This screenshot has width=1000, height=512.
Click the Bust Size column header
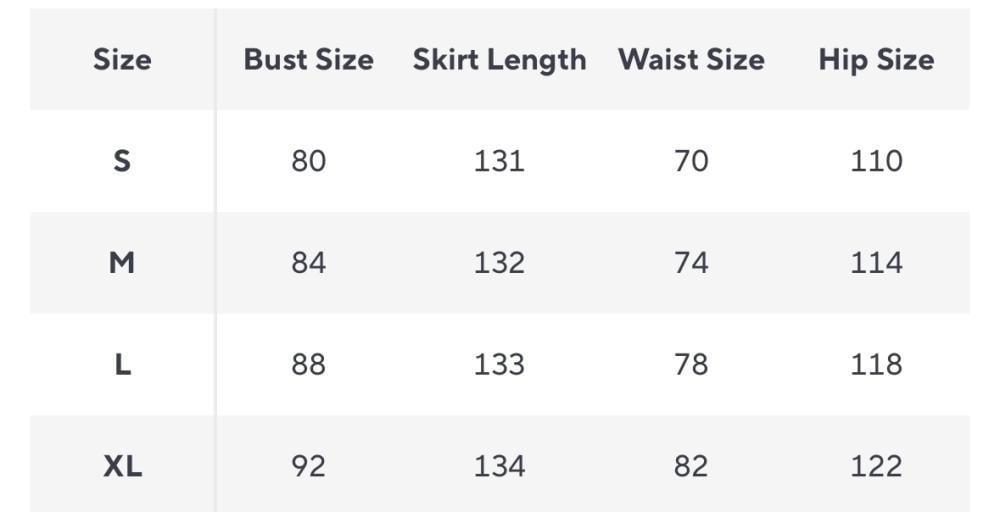pyautogui.click(x=308, y=60)
